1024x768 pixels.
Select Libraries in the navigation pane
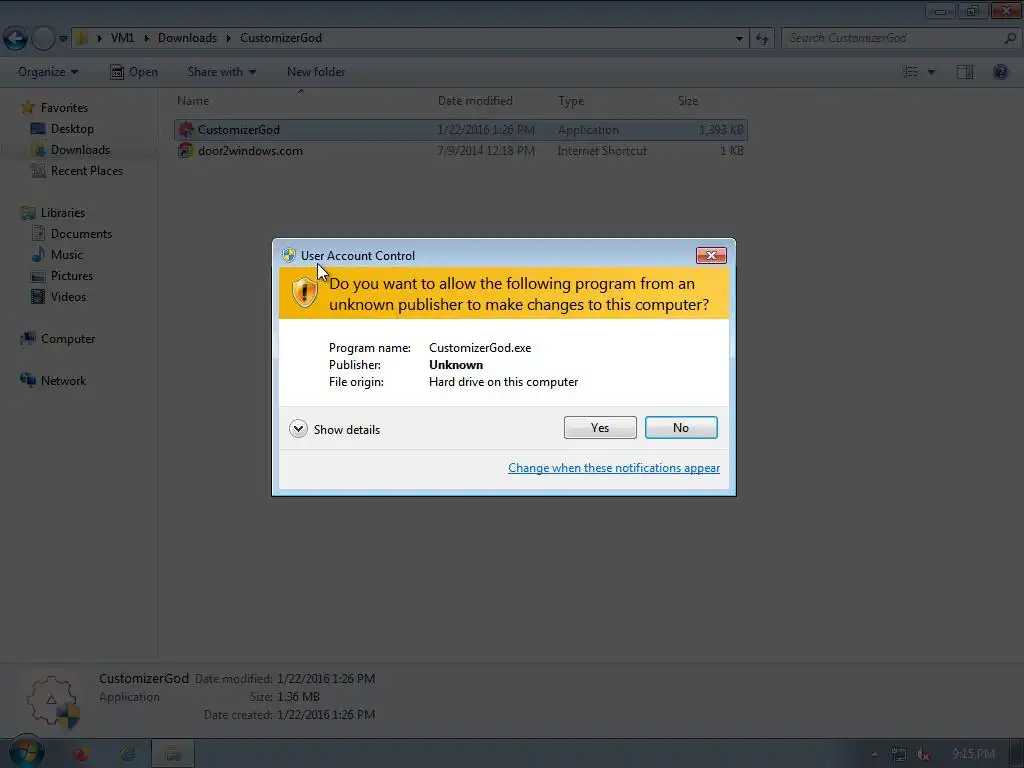coord(63,213)
